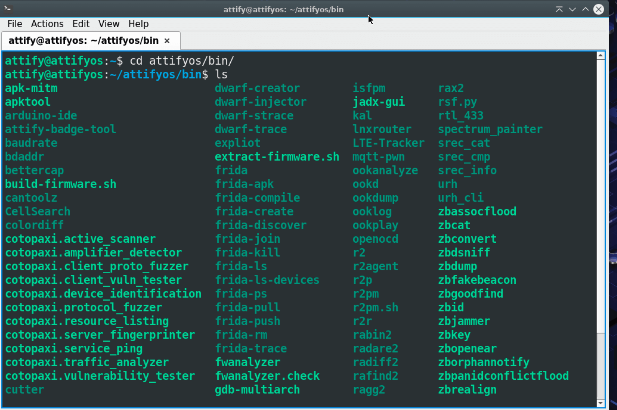
Task: Click the mqtt-pwn entry
Action: [379, 157]
